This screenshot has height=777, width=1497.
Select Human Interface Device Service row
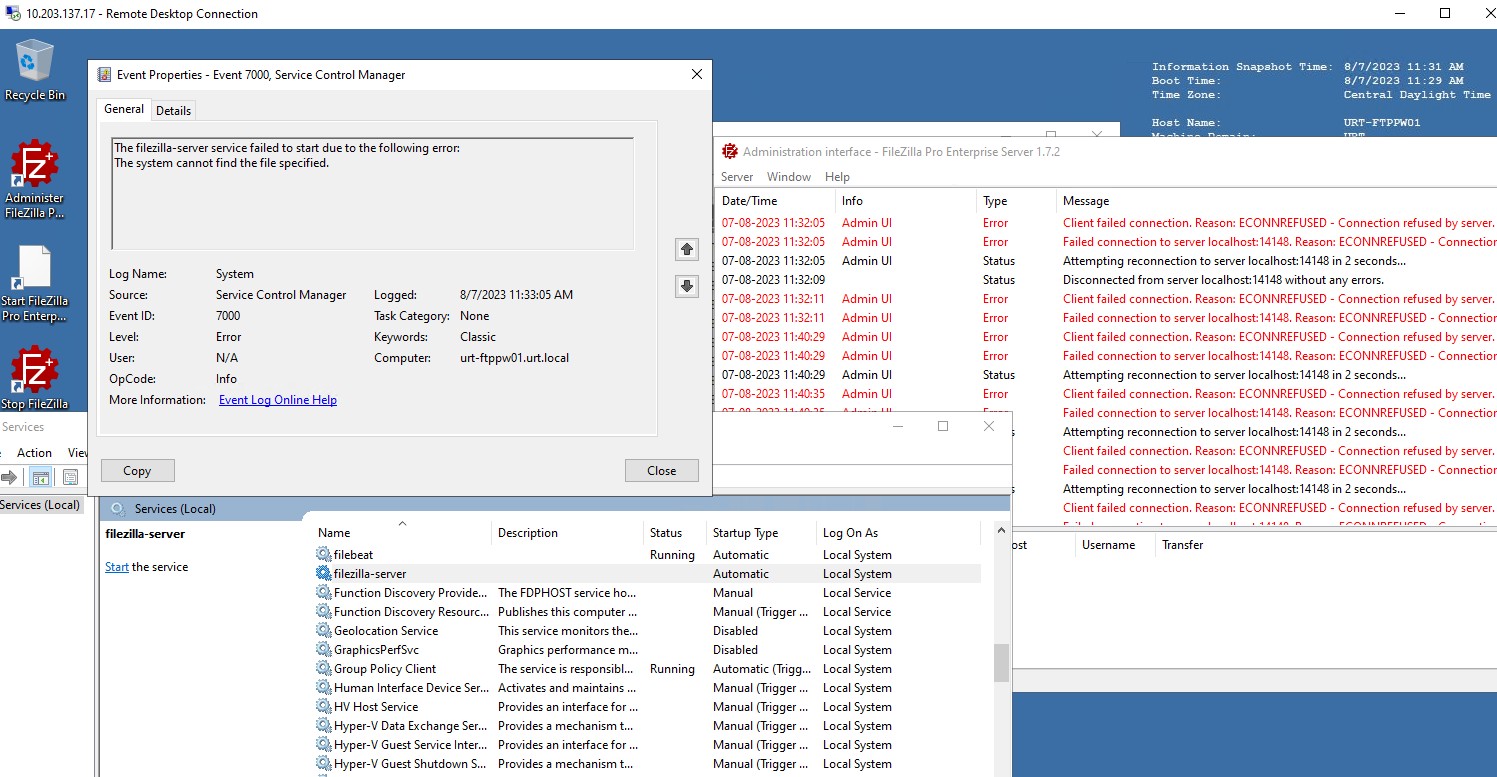tap(648, 687)
